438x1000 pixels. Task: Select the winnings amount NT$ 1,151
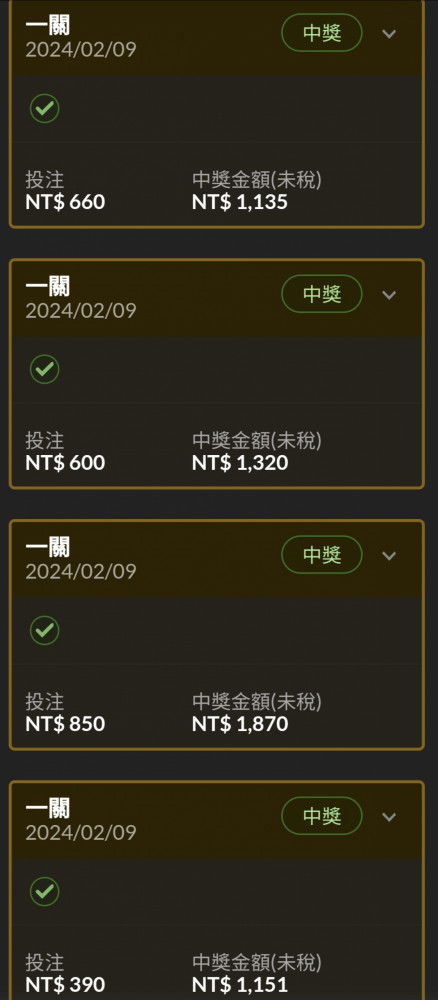coord(240,985)
